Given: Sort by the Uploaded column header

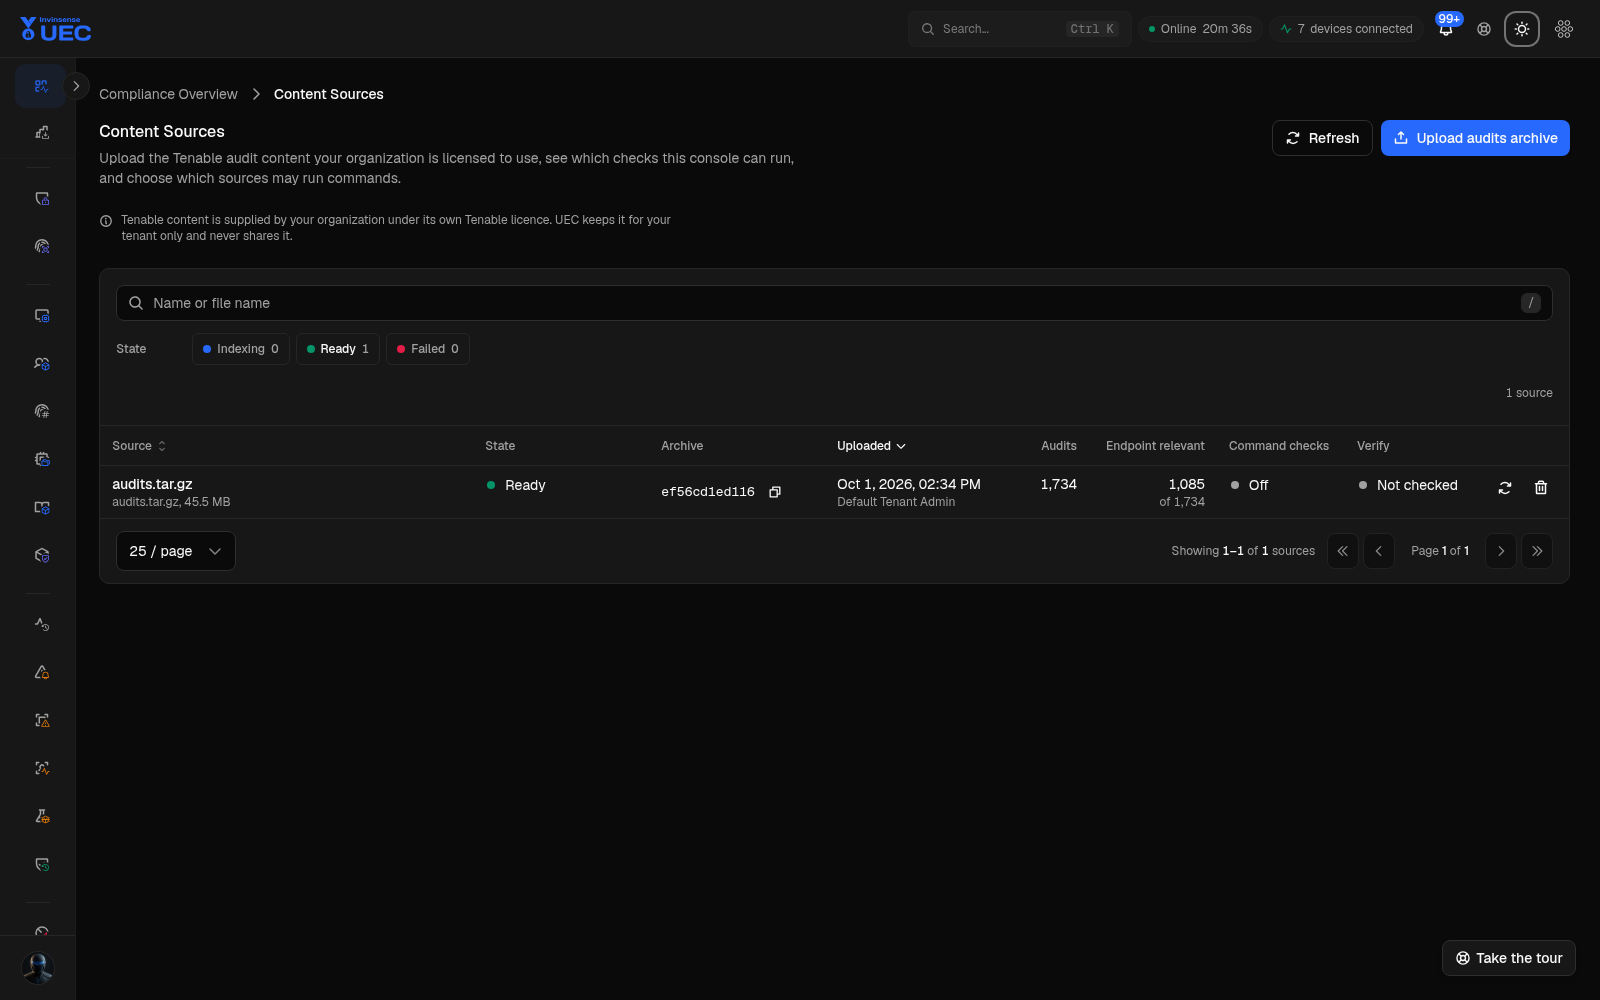Looking at the screenshot, I should tap(871, 446).
